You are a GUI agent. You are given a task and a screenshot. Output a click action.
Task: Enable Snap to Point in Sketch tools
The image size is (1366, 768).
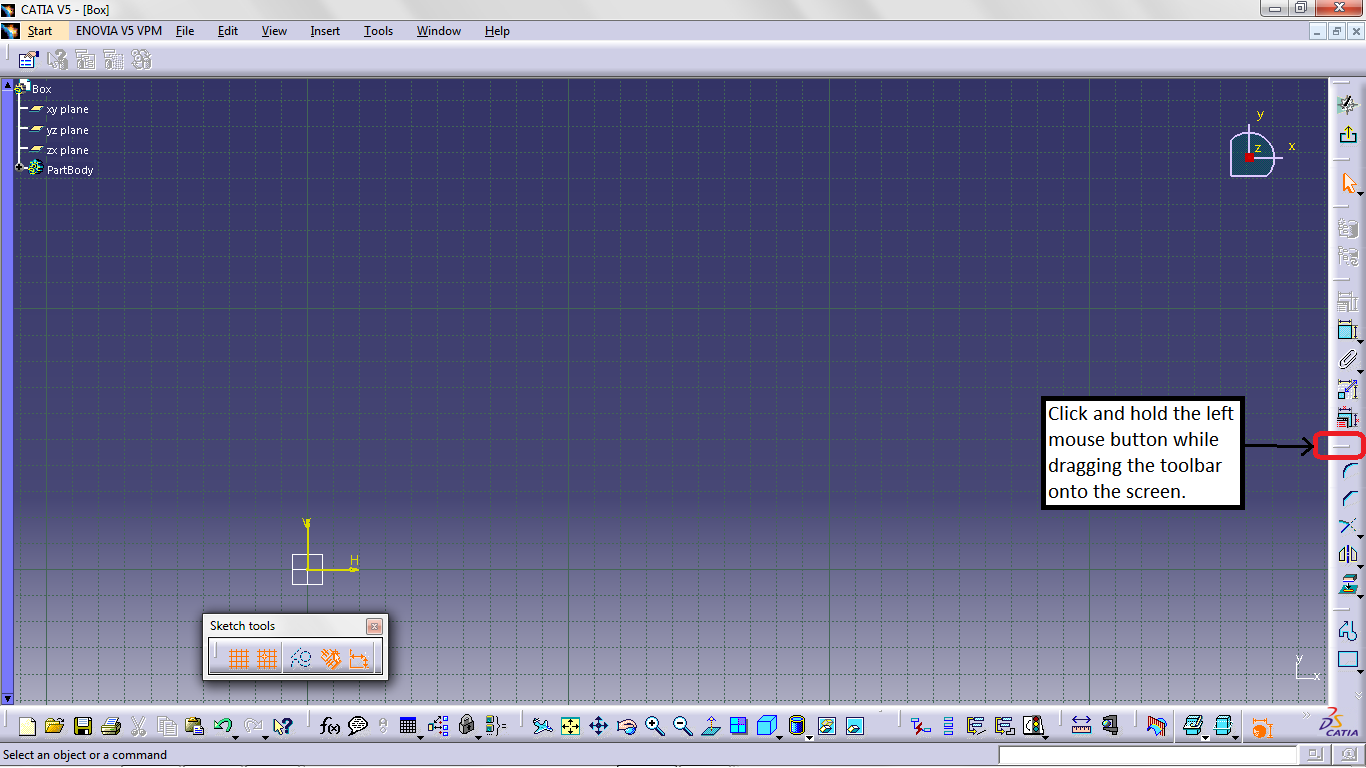(267, 658)
